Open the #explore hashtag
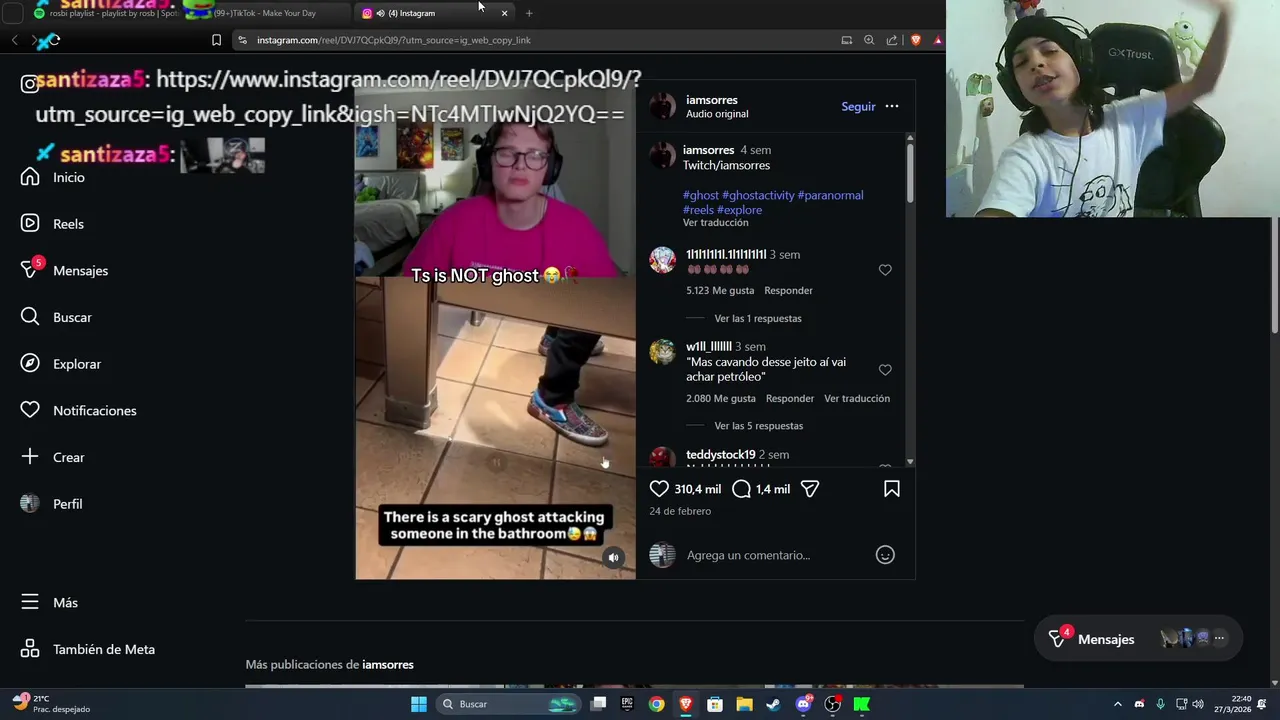Image resolution: width=1280 pixels, height=720 pixels. 739,210
